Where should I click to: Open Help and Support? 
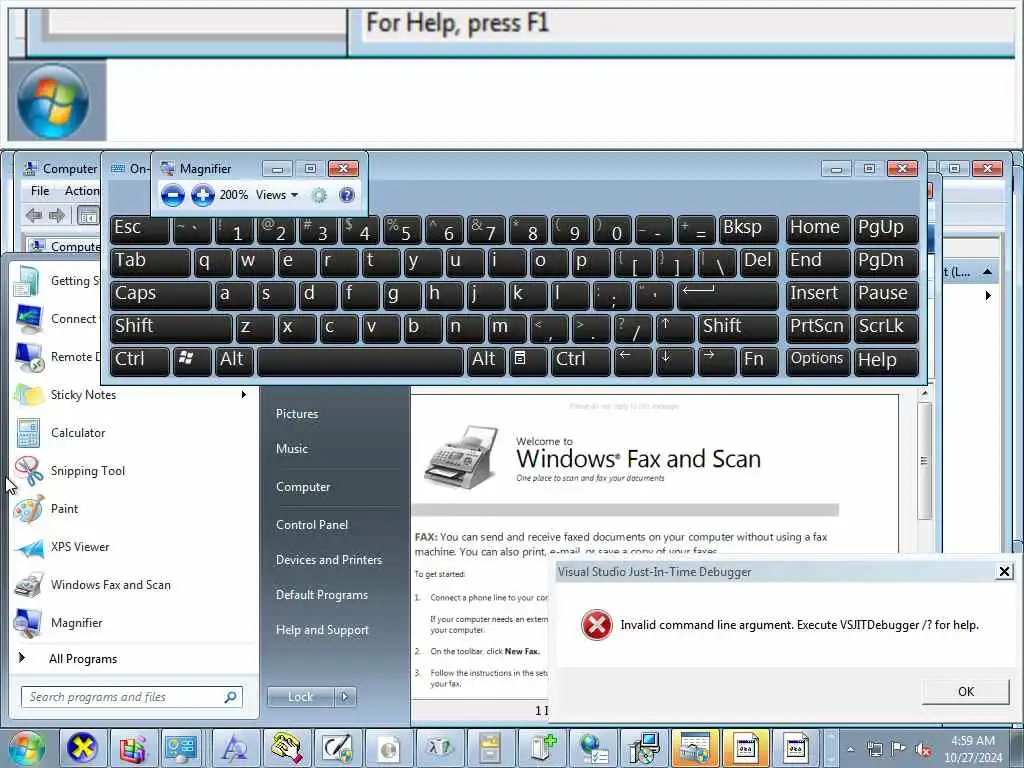point(322,630)
